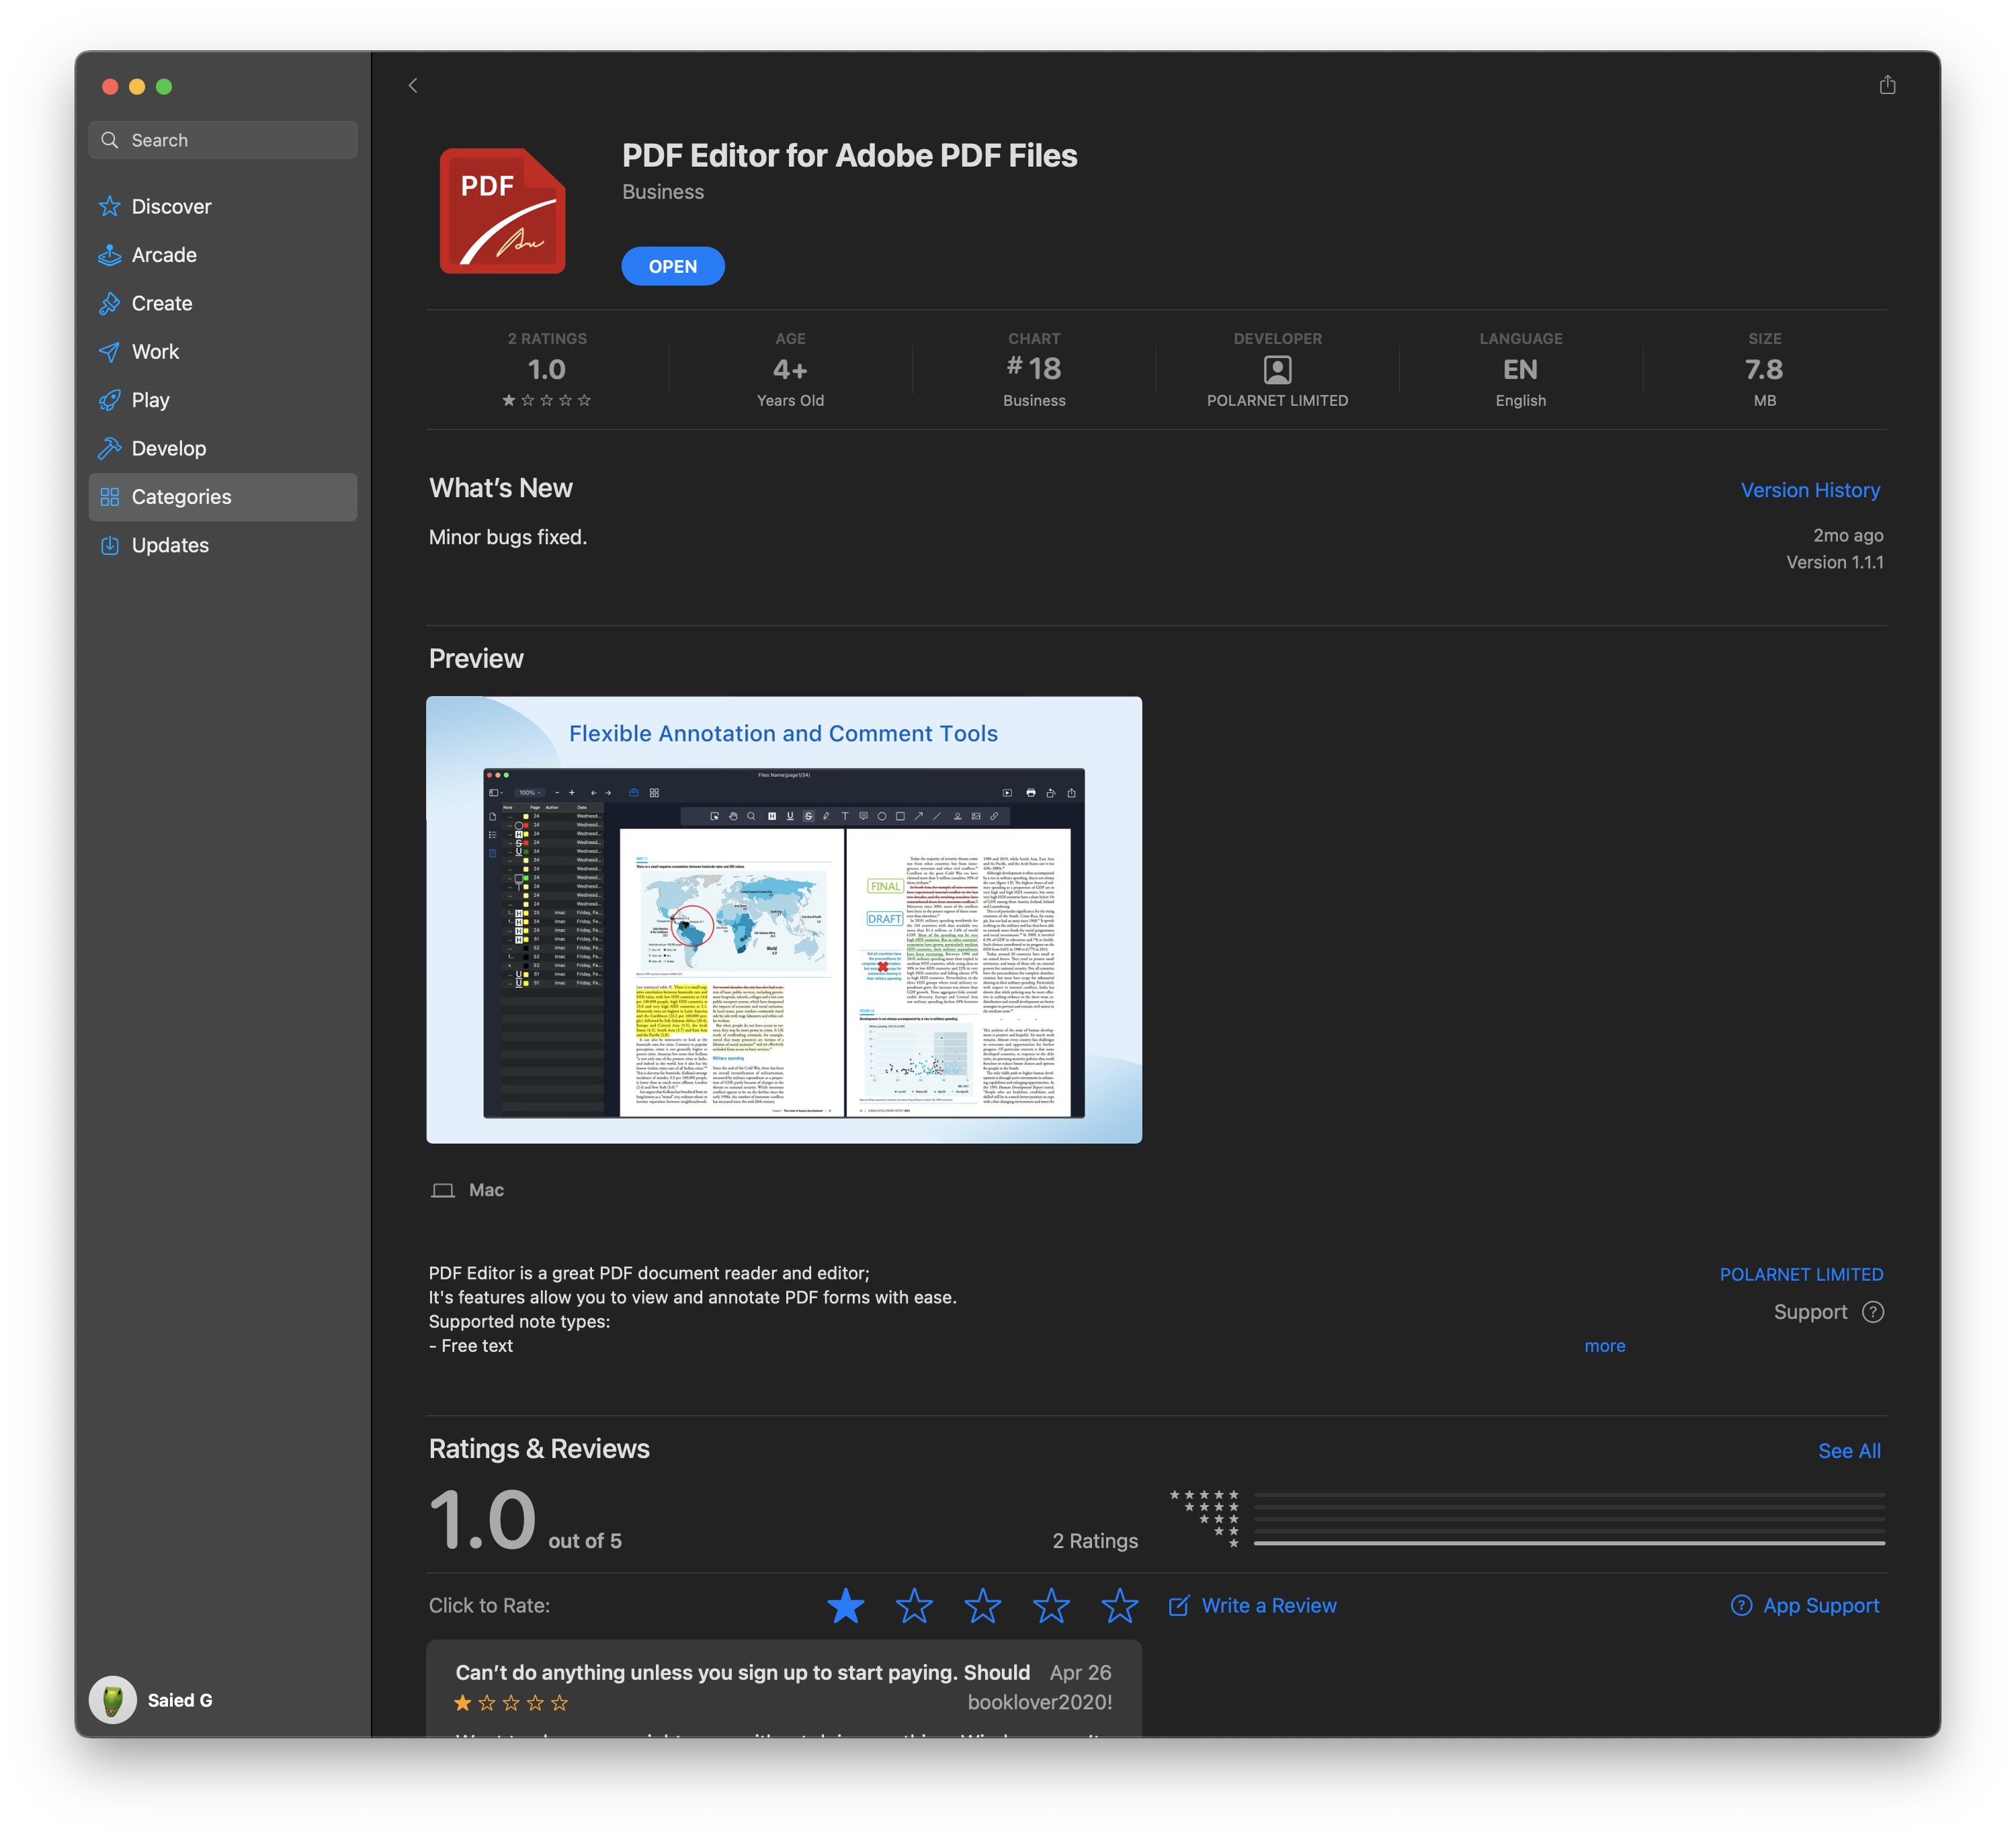Rate the app five stars
Screen dimensions: 2016x1837
[1120, 1606]
